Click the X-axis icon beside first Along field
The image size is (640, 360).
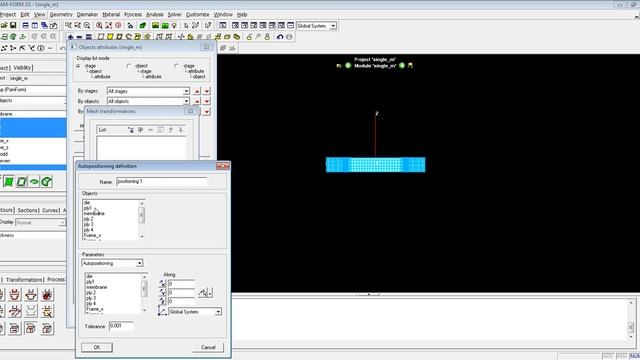coord(162,283)
